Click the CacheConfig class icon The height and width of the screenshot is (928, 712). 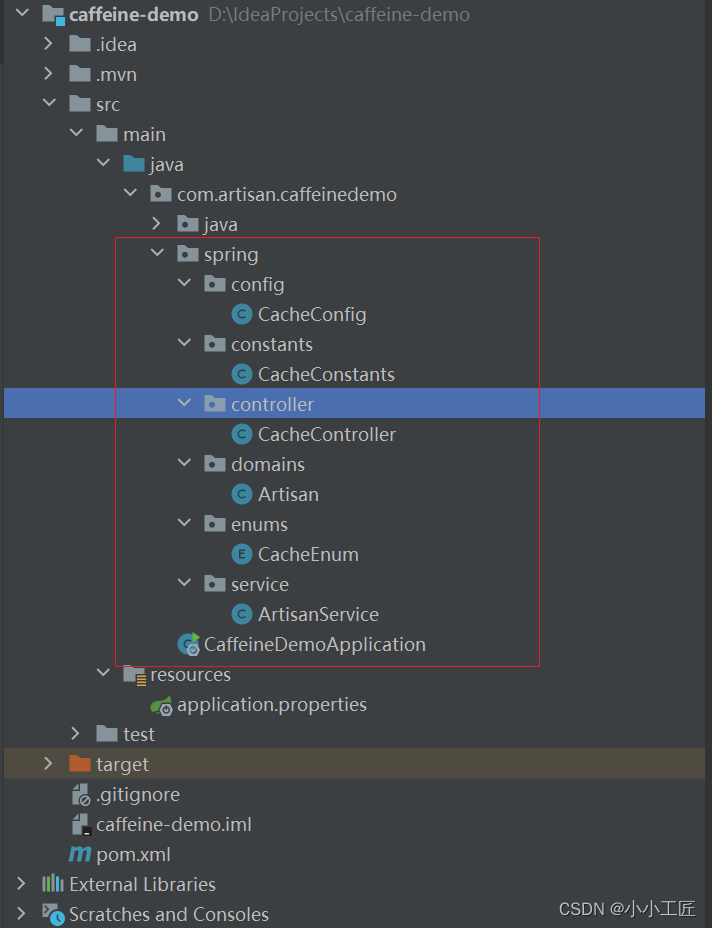241,314
